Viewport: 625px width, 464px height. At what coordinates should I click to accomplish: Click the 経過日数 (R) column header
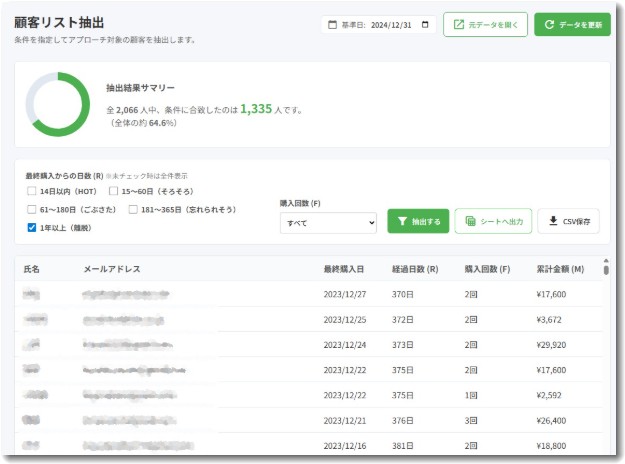point(415,269)
